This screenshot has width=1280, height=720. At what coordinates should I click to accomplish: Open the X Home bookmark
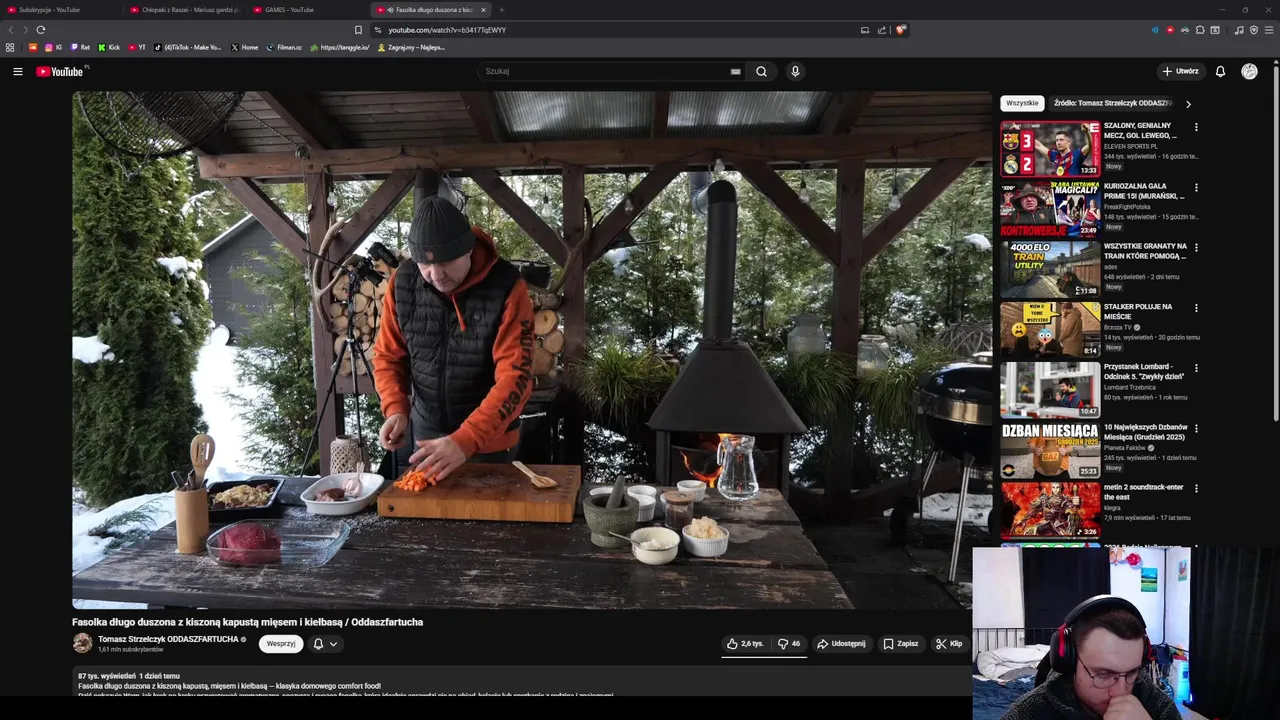(x=244, y=47)
